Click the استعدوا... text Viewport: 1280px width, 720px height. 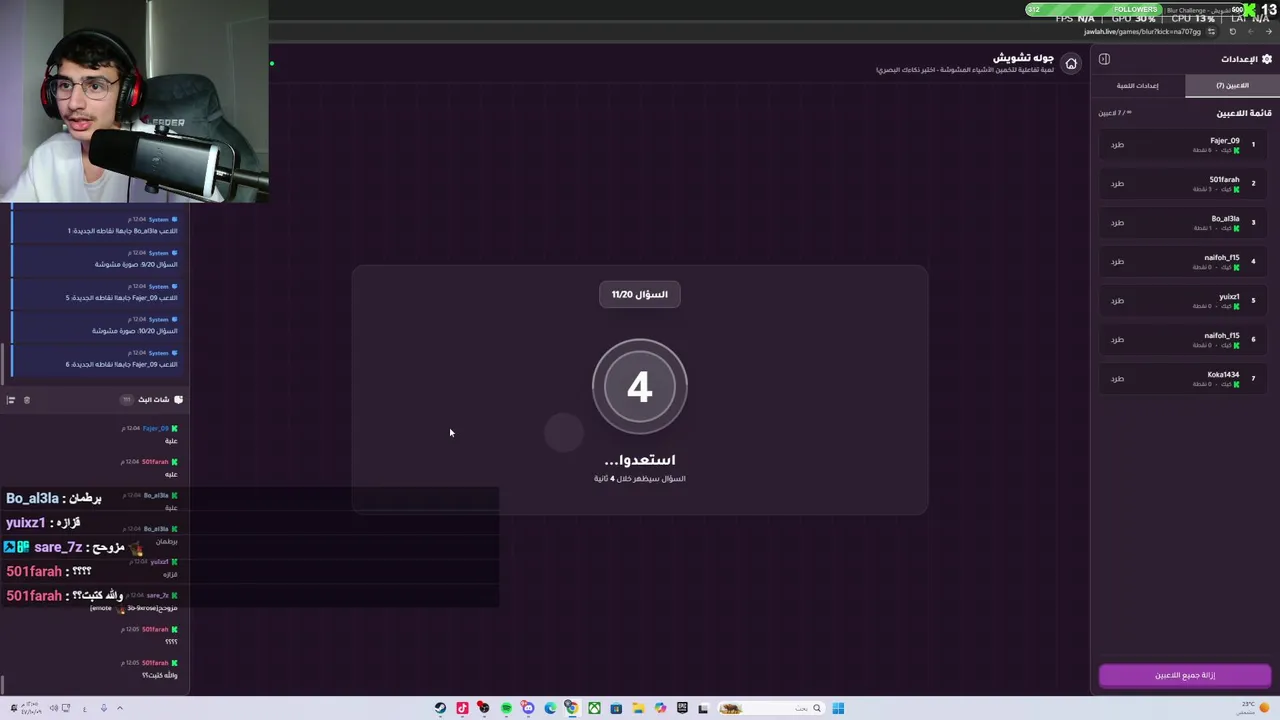(x=640, y=460)
